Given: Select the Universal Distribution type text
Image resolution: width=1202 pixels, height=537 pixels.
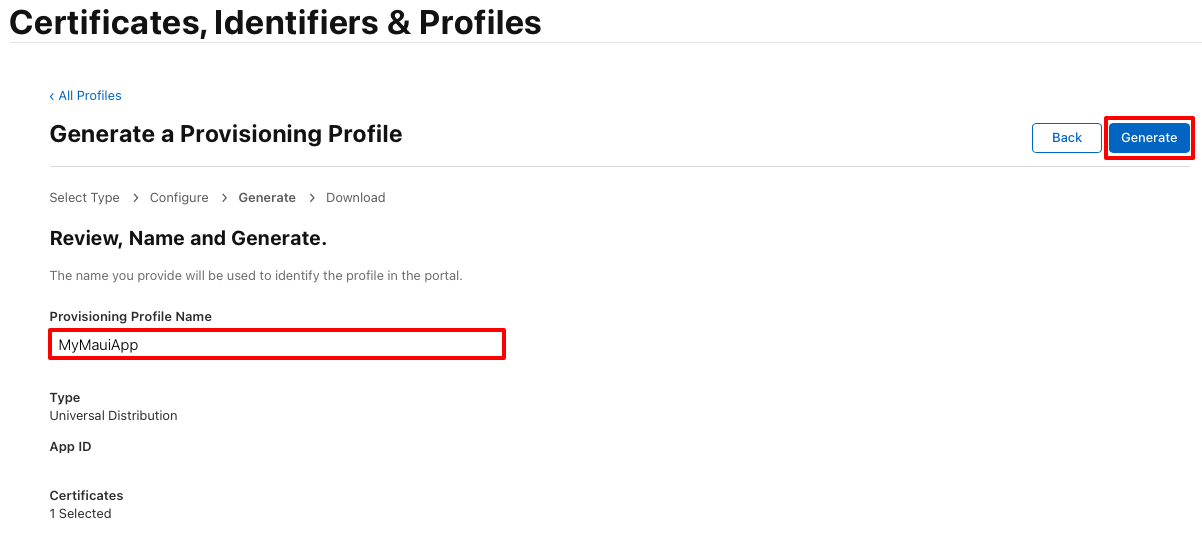Looking at the screenshot, I should point(113,416).
